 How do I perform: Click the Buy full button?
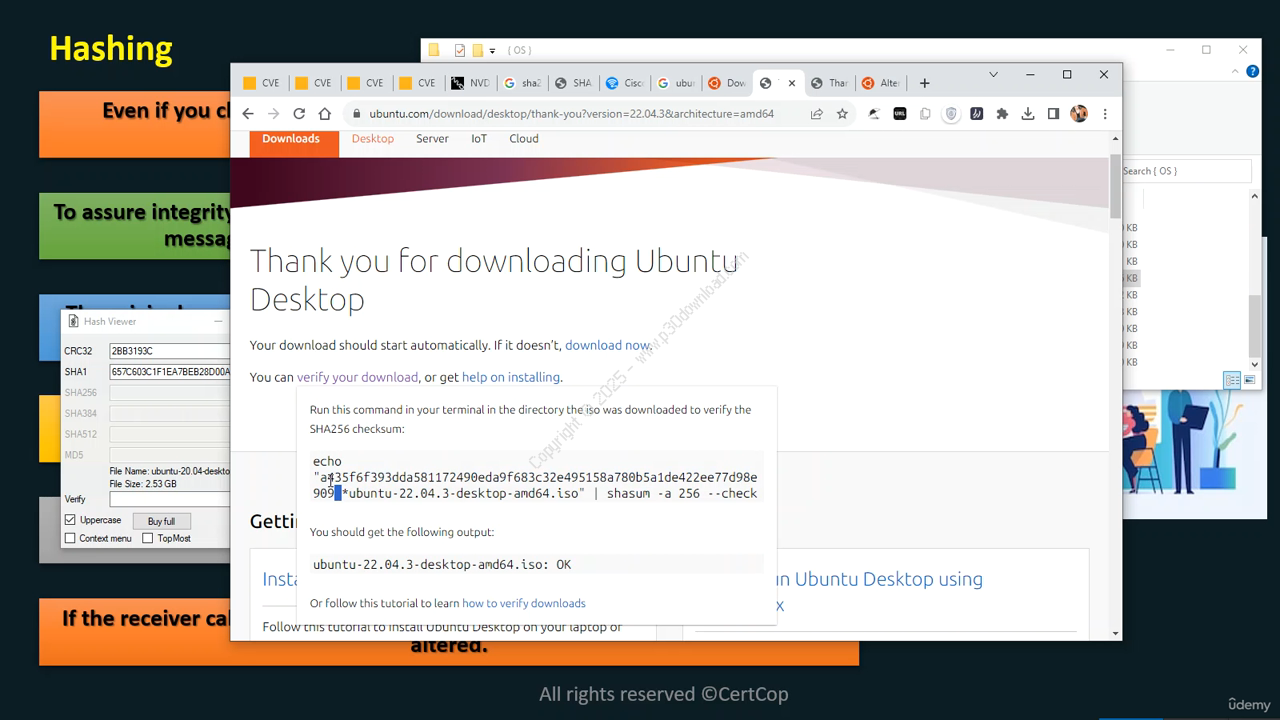(161, 521)
